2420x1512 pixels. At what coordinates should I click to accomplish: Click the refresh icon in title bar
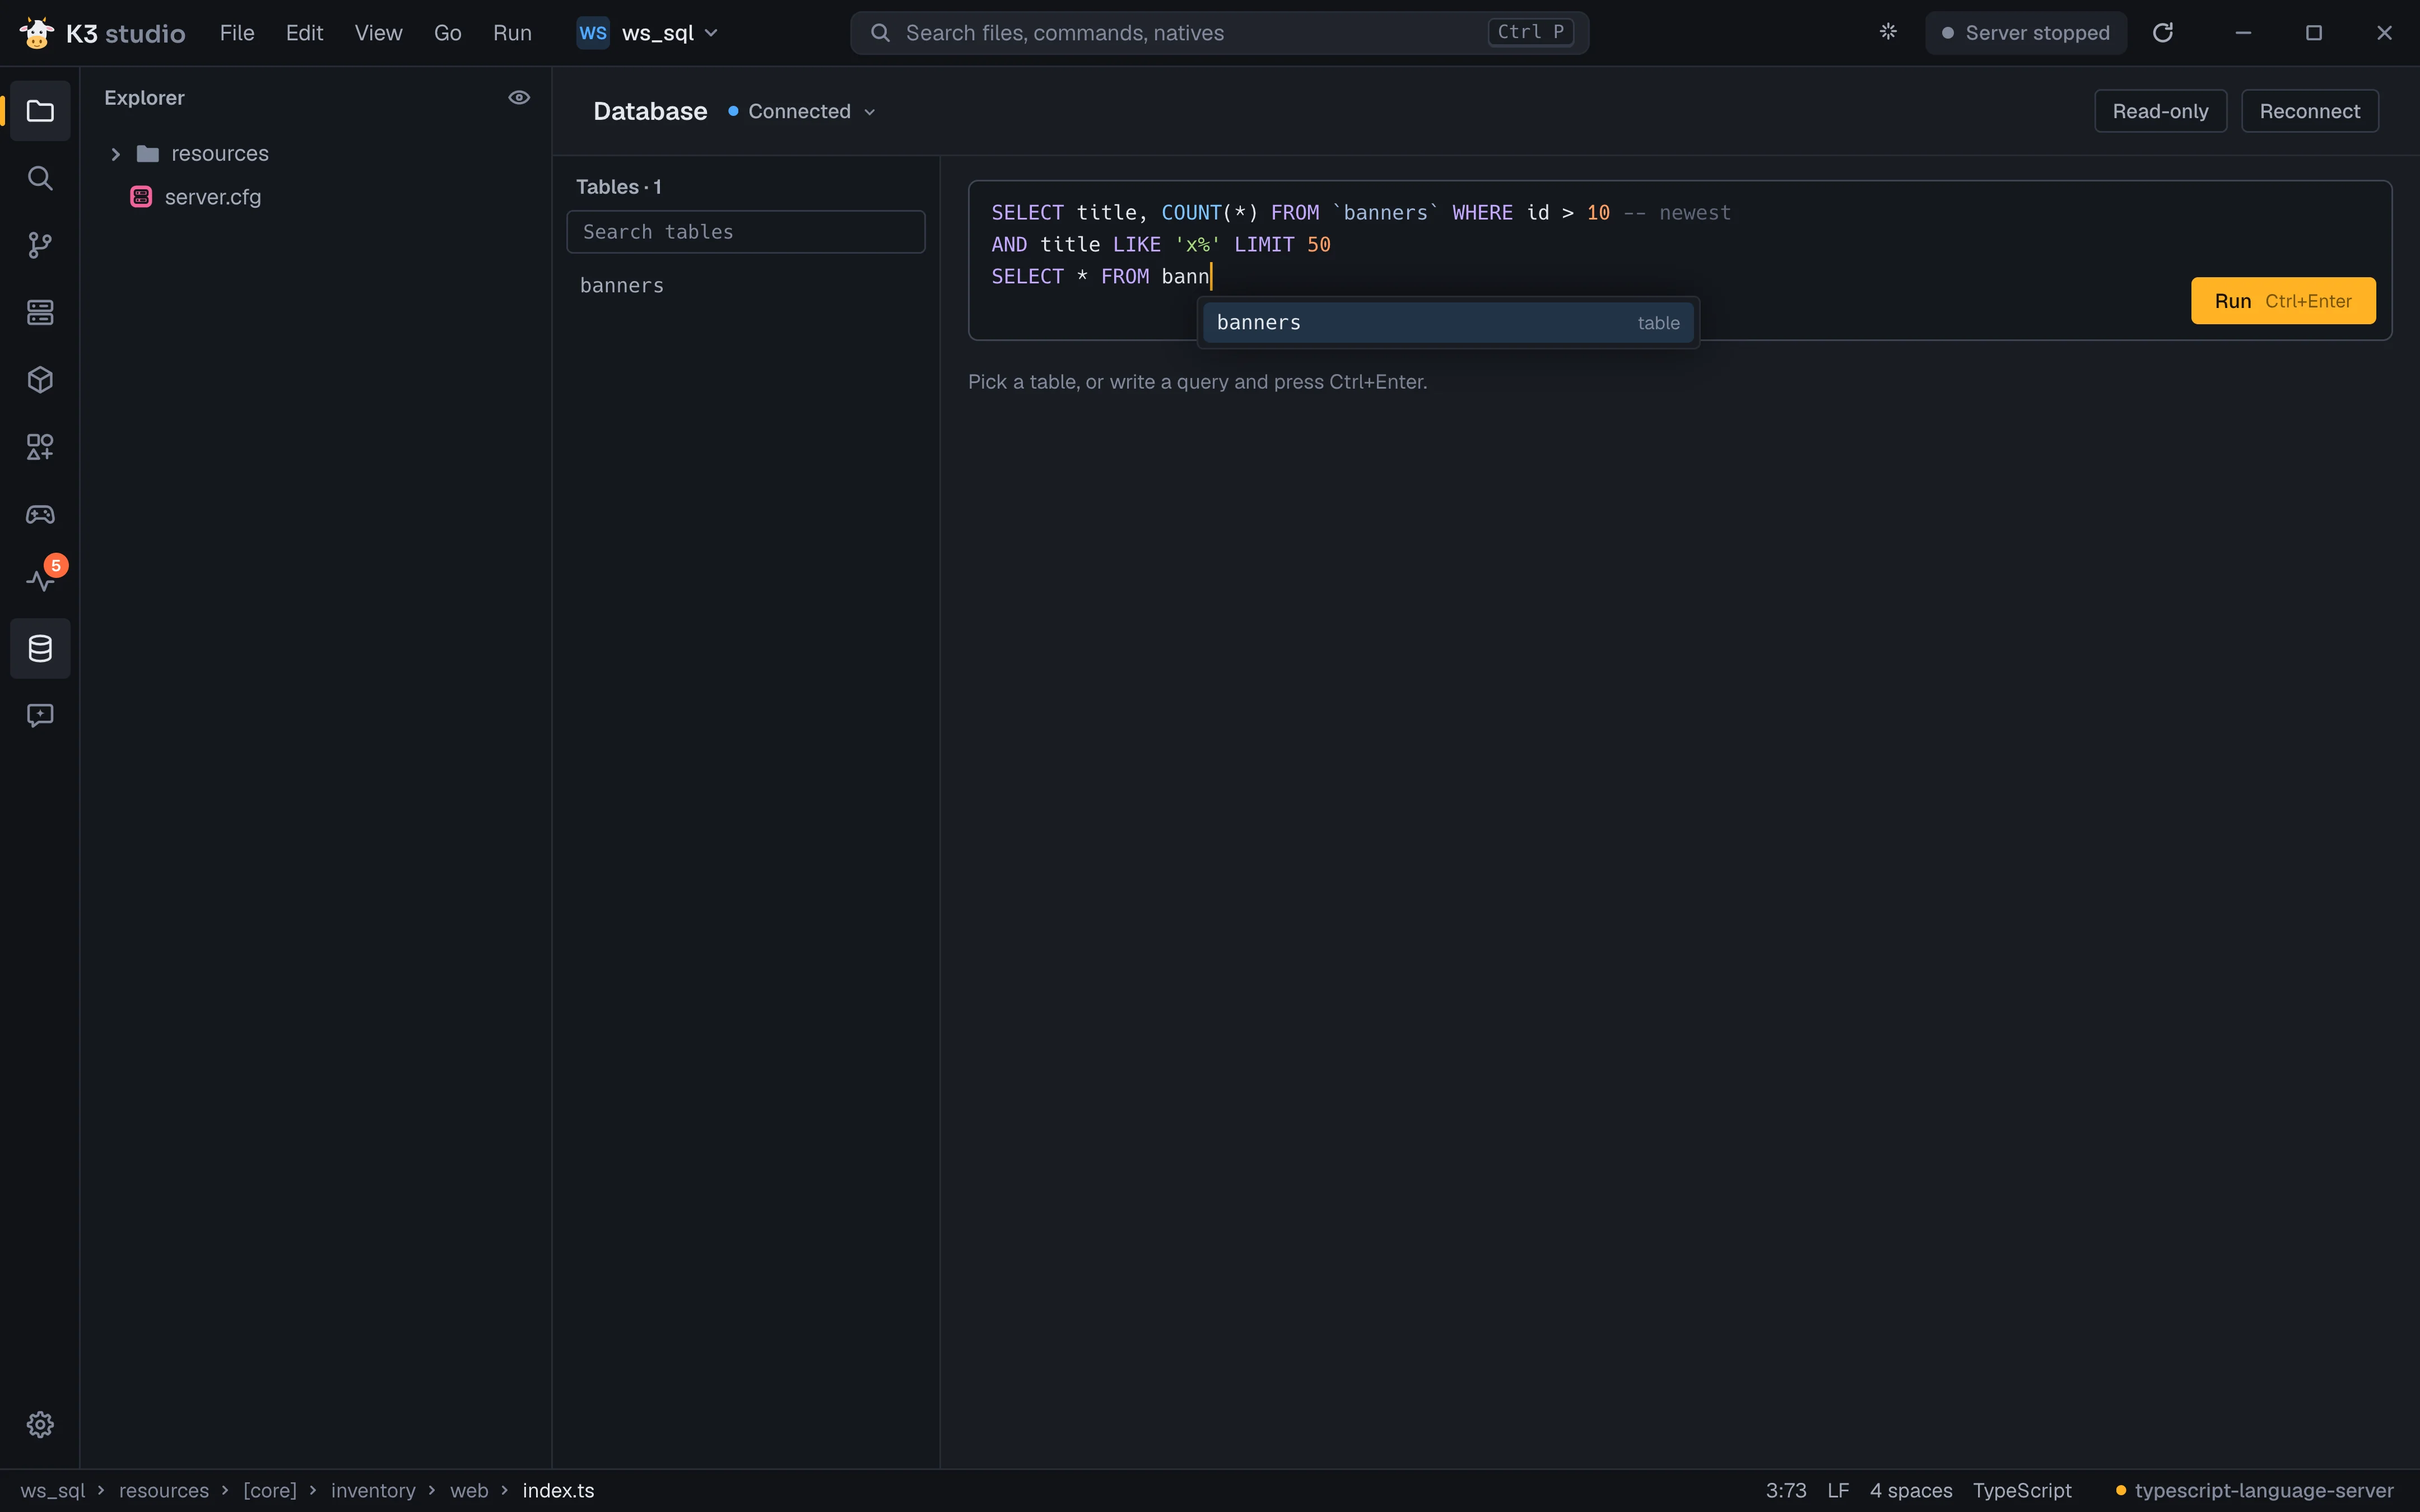(x=2163, y=32)
